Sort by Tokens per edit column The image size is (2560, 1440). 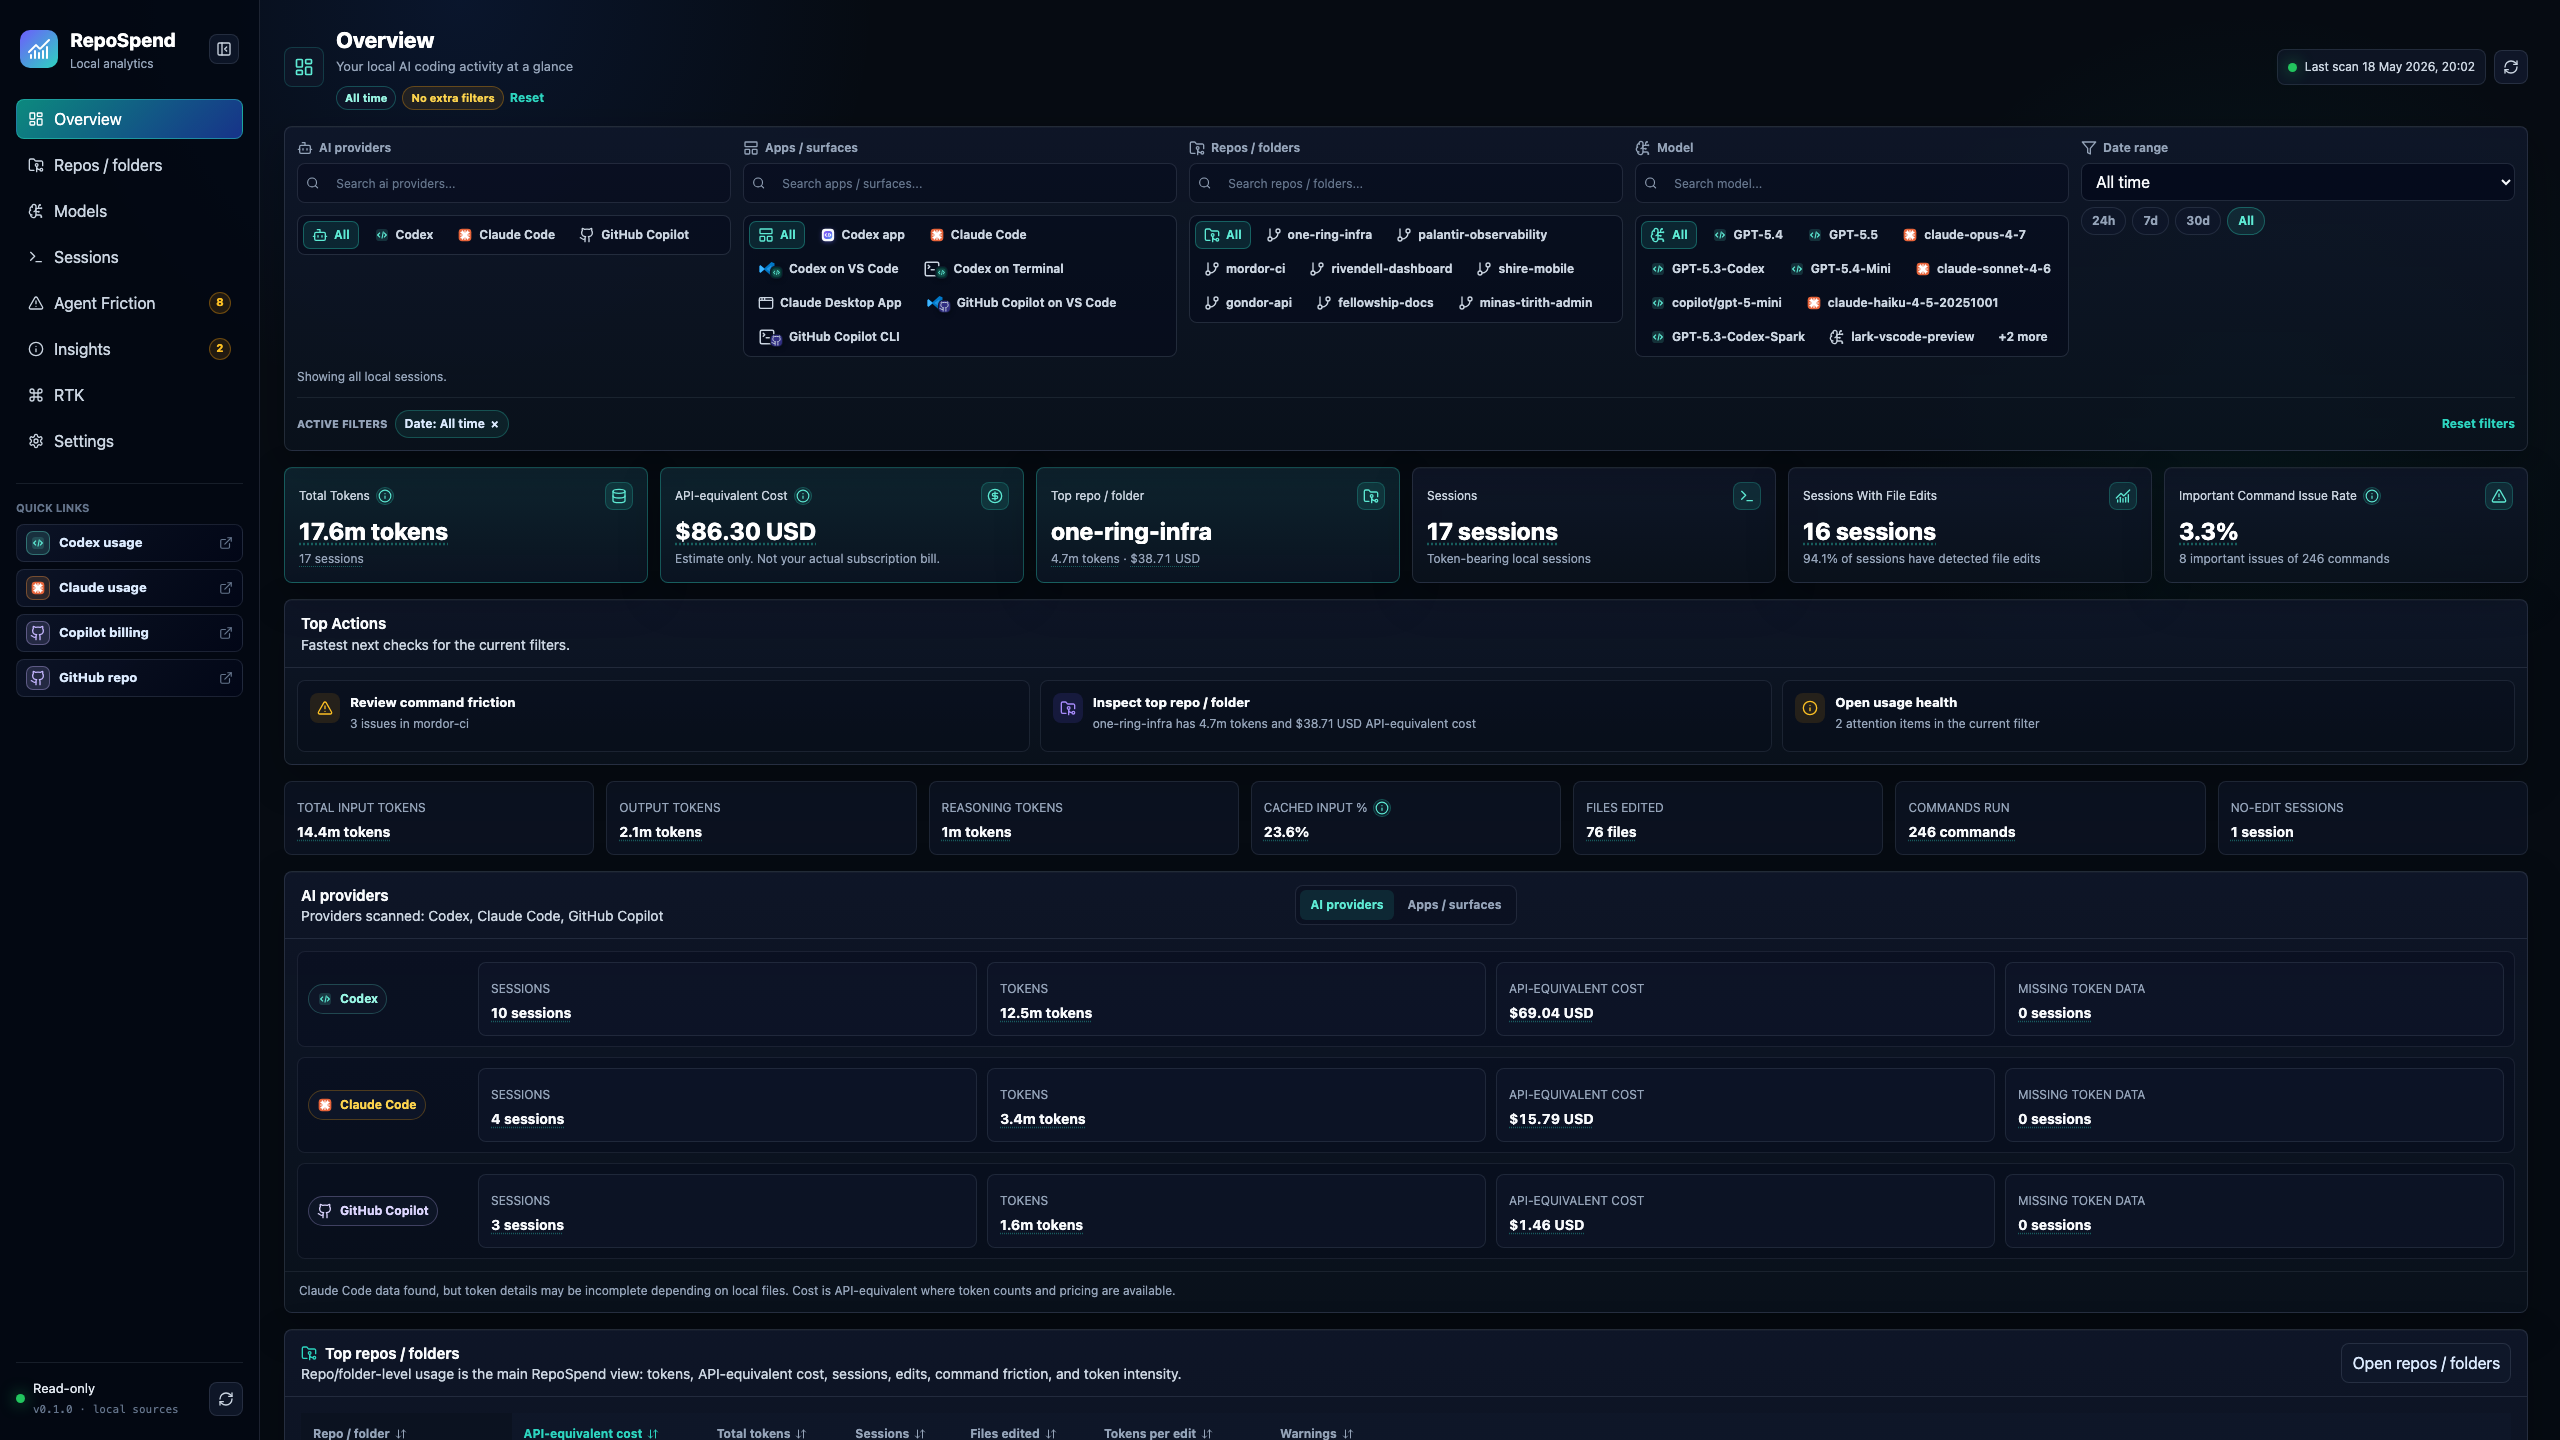(x=1158, y=1433)
